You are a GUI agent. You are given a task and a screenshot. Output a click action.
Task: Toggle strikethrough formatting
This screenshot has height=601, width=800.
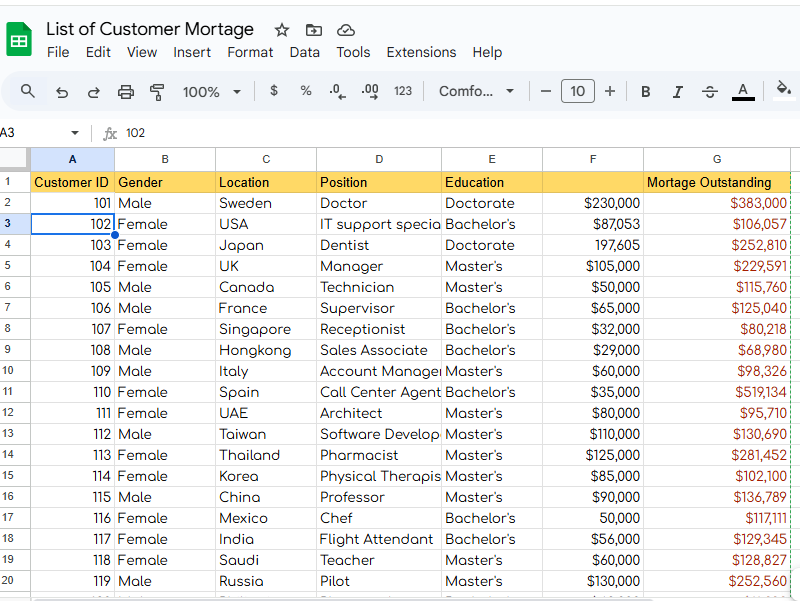tap(710, 92)
